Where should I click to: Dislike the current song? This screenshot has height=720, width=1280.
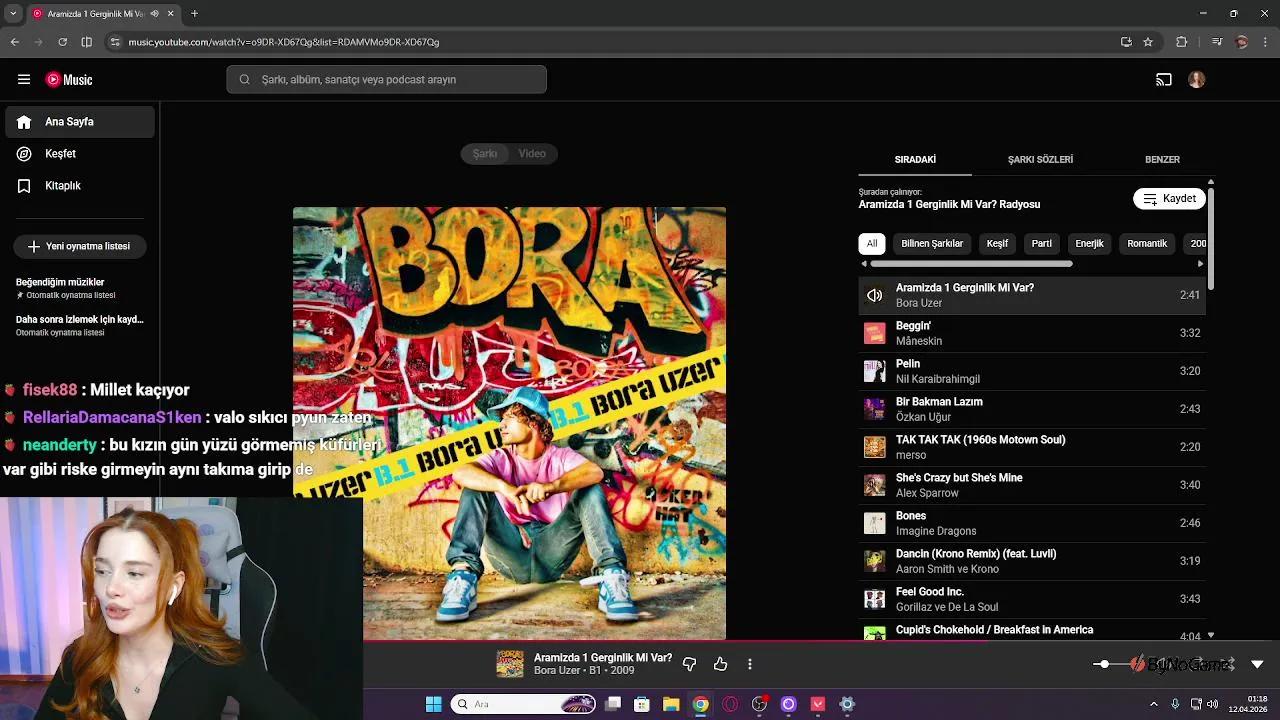689,664
